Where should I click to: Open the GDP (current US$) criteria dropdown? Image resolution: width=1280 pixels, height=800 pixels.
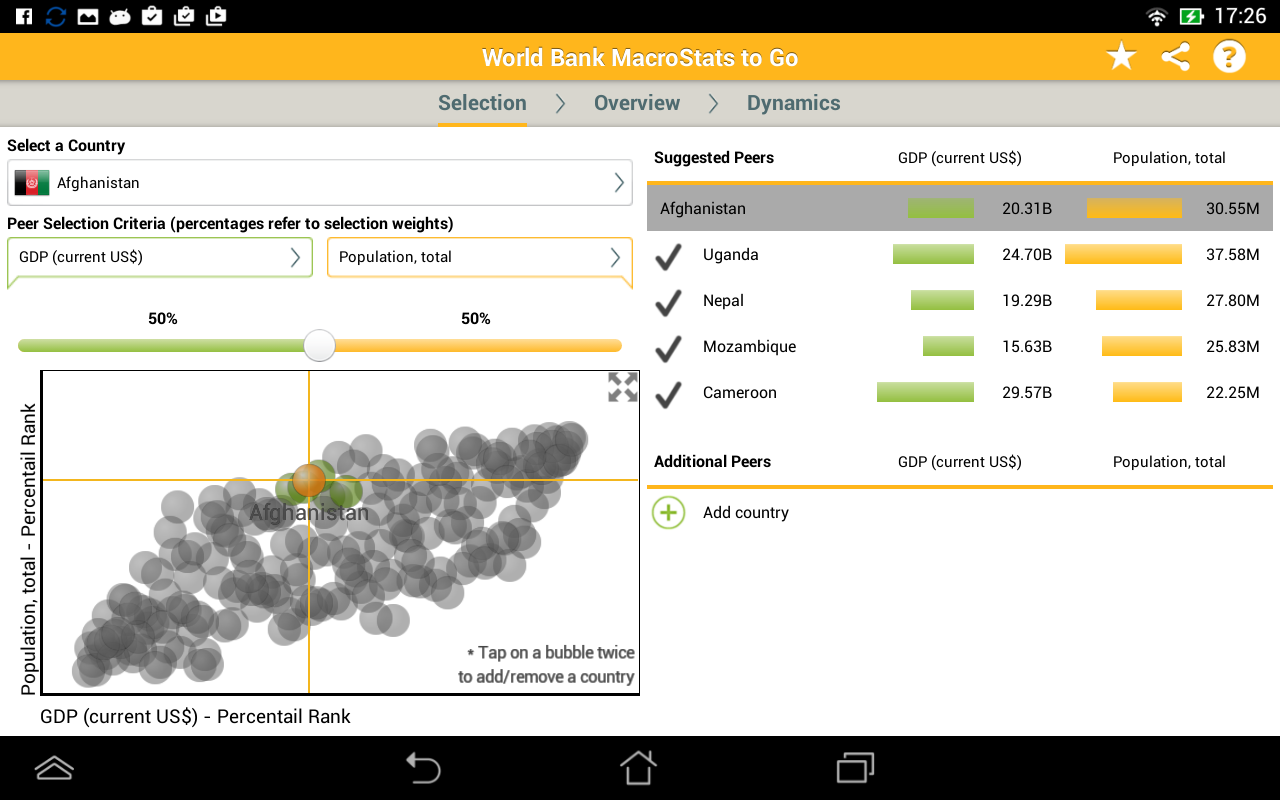coord(160,257)
